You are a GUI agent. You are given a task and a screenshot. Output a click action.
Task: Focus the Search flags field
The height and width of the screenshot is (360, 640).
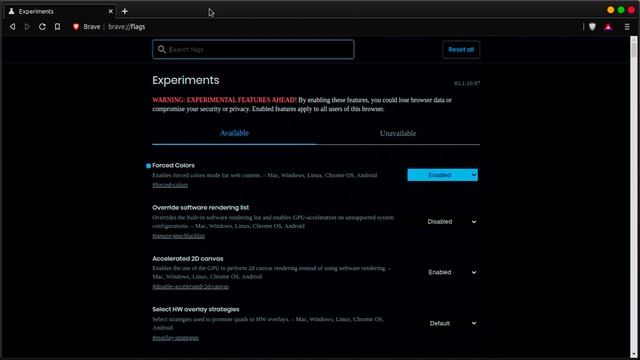[x=253, y=49]
